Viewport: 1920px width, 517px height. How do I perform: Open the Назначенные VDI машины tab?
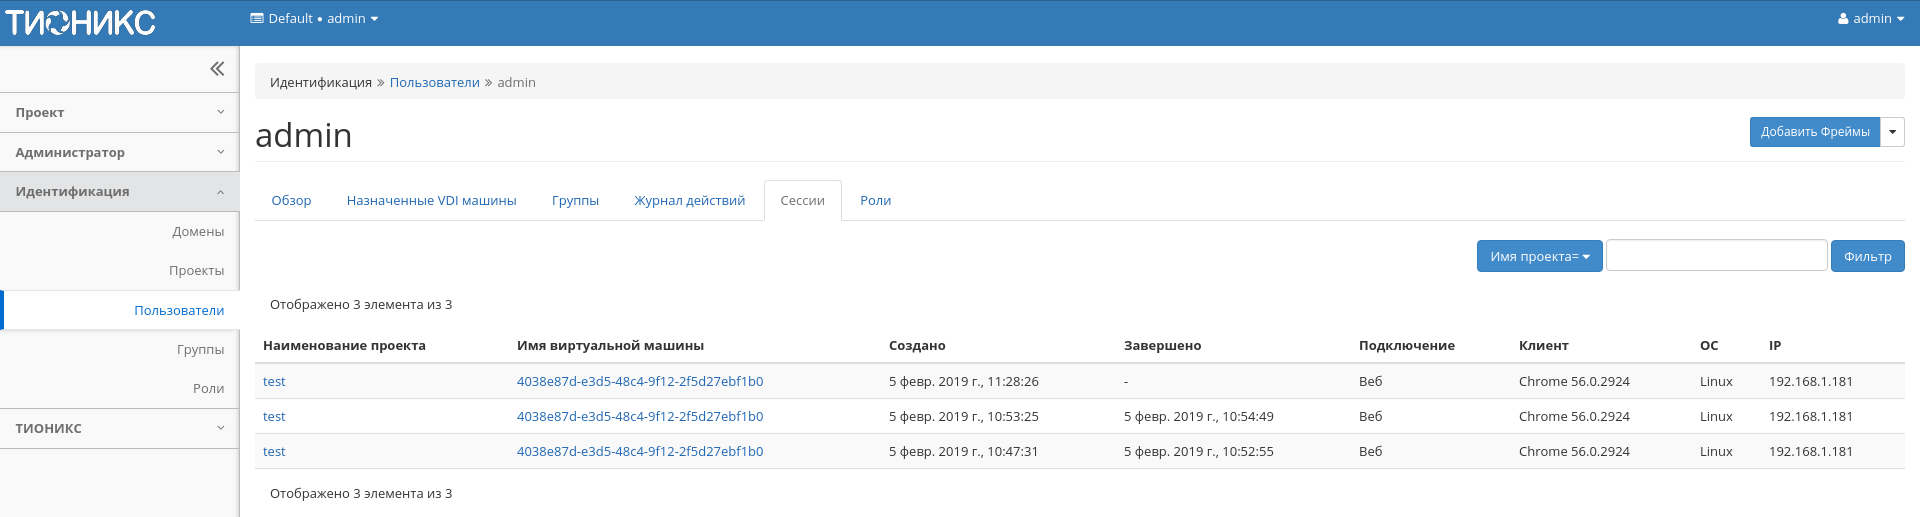431,201
